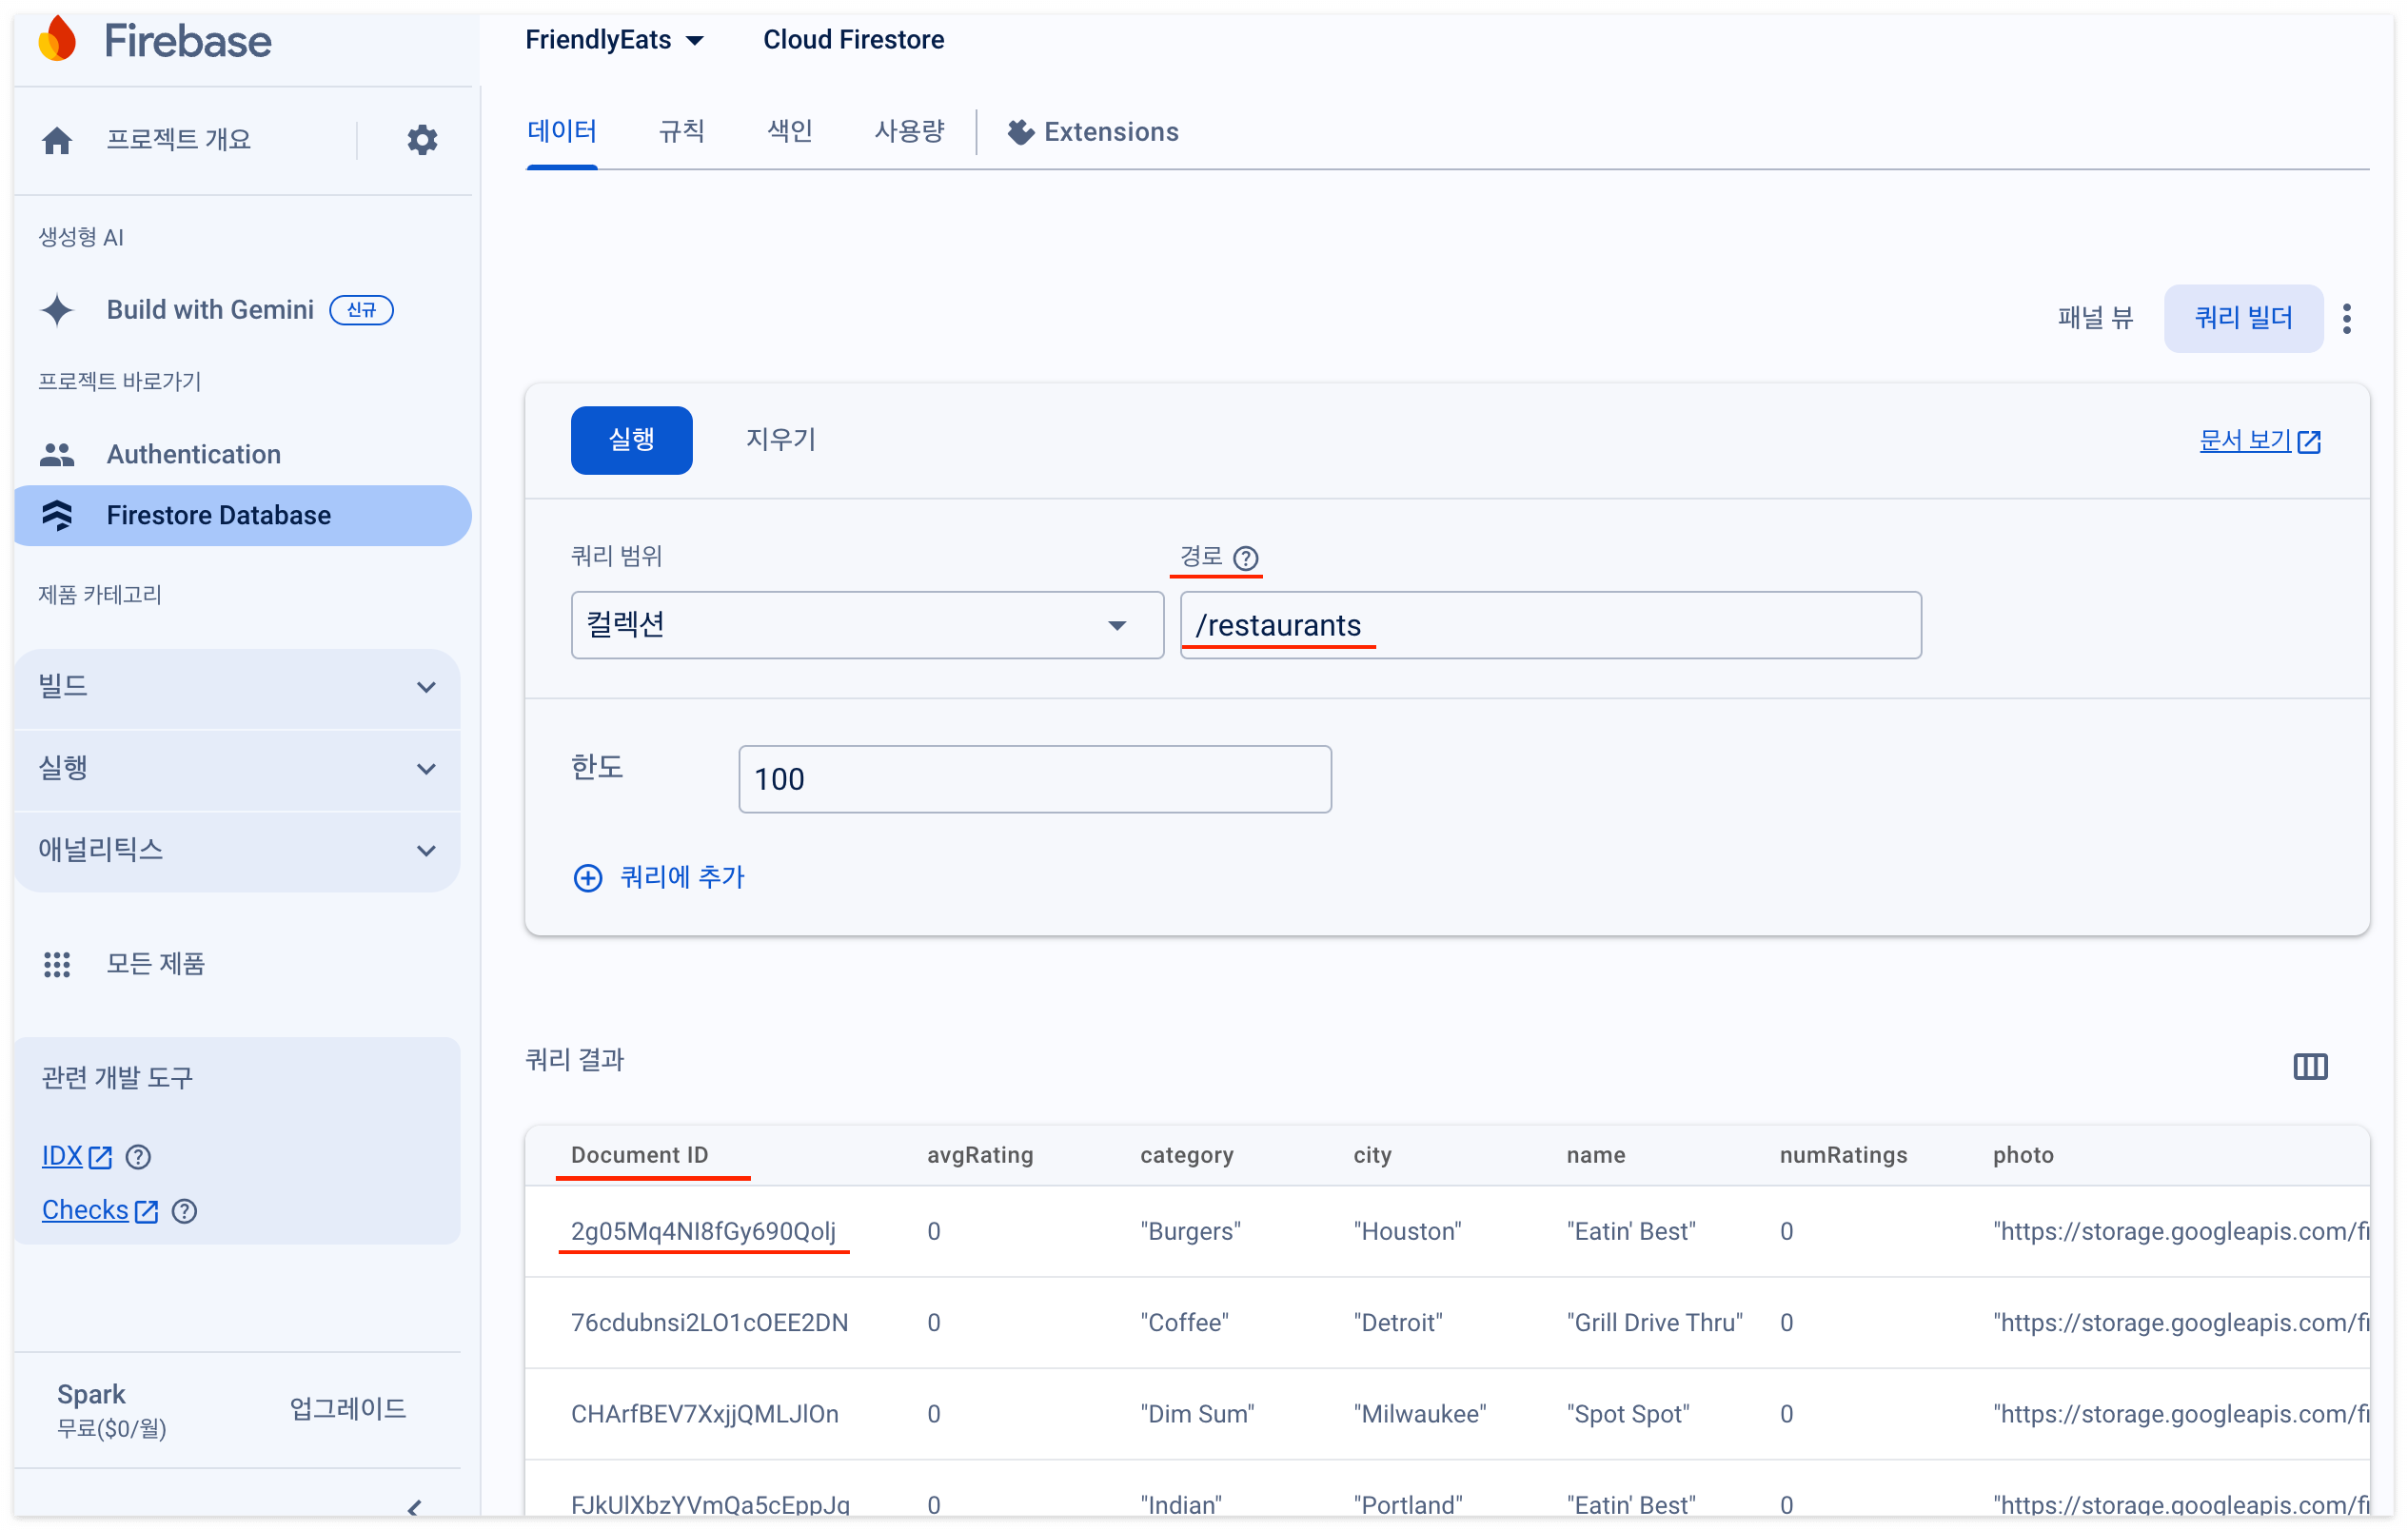Click the project overview home icon
Image resolution: width=2408 pixels, height=1530 pixels.
pos(57,140)
